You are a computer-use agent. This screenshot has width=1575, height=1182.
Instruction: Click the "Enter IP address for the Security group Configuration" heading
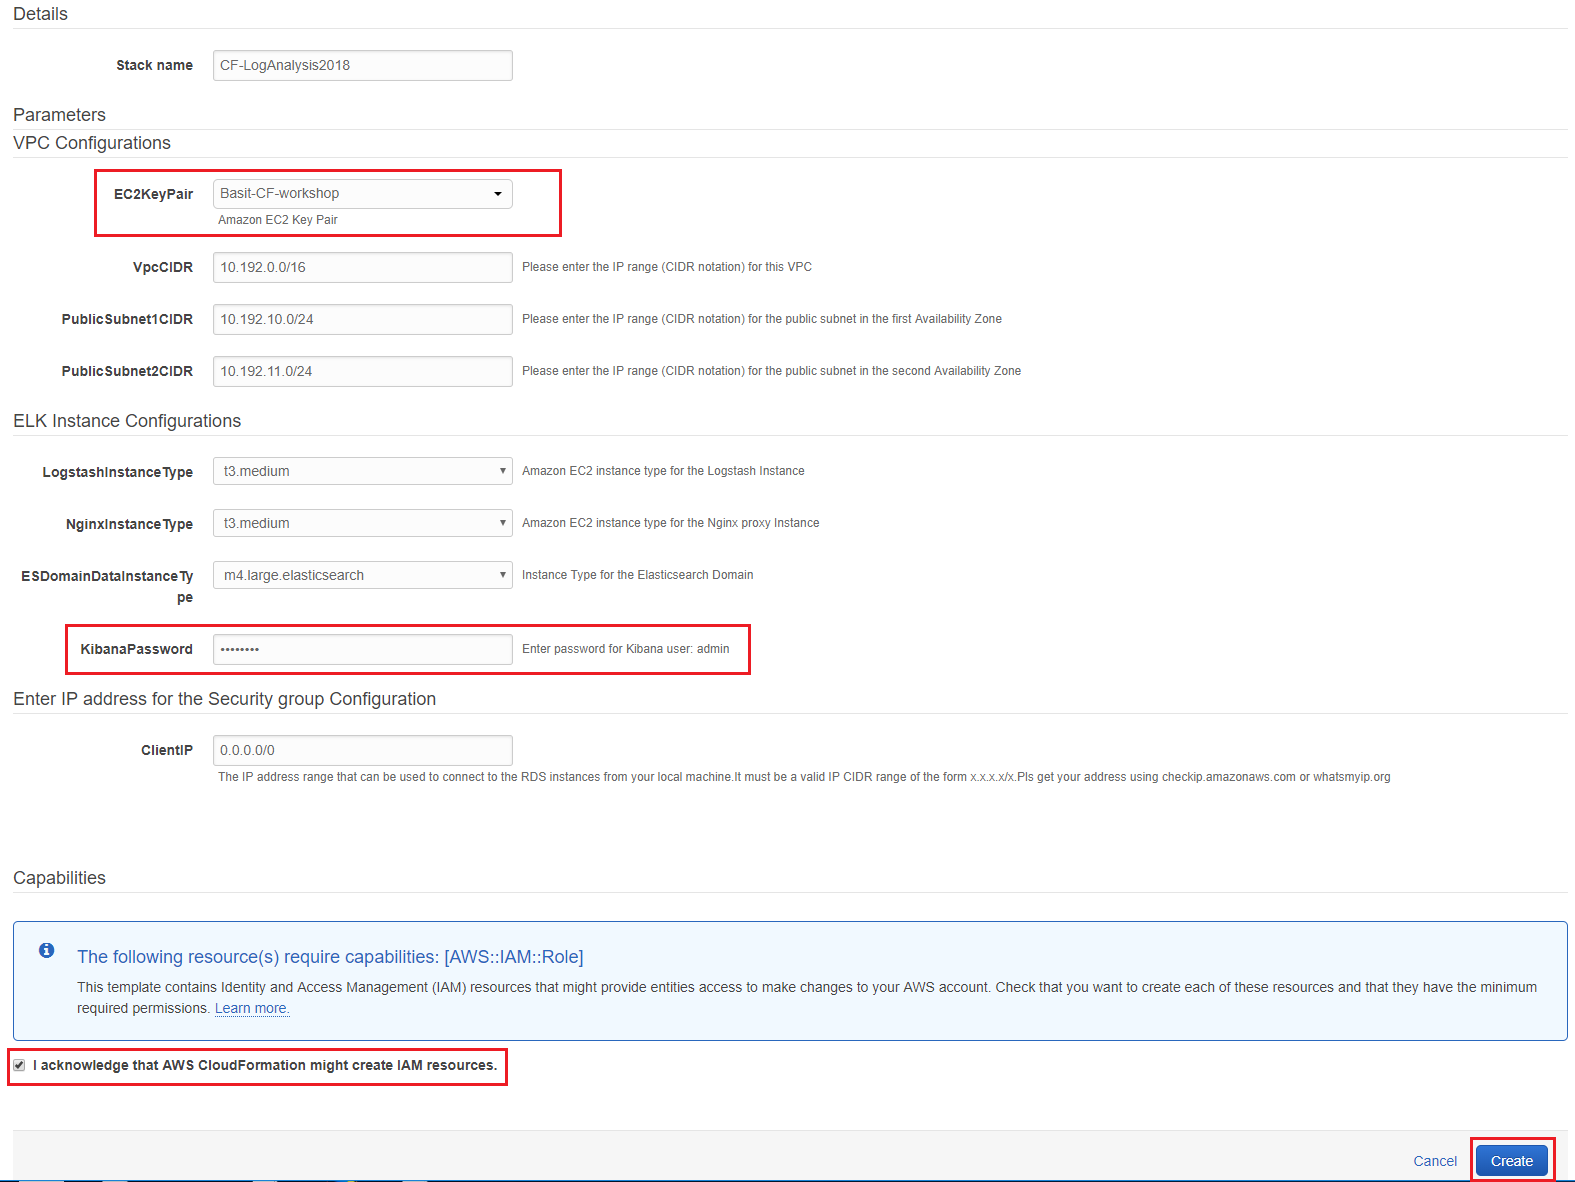225,699
